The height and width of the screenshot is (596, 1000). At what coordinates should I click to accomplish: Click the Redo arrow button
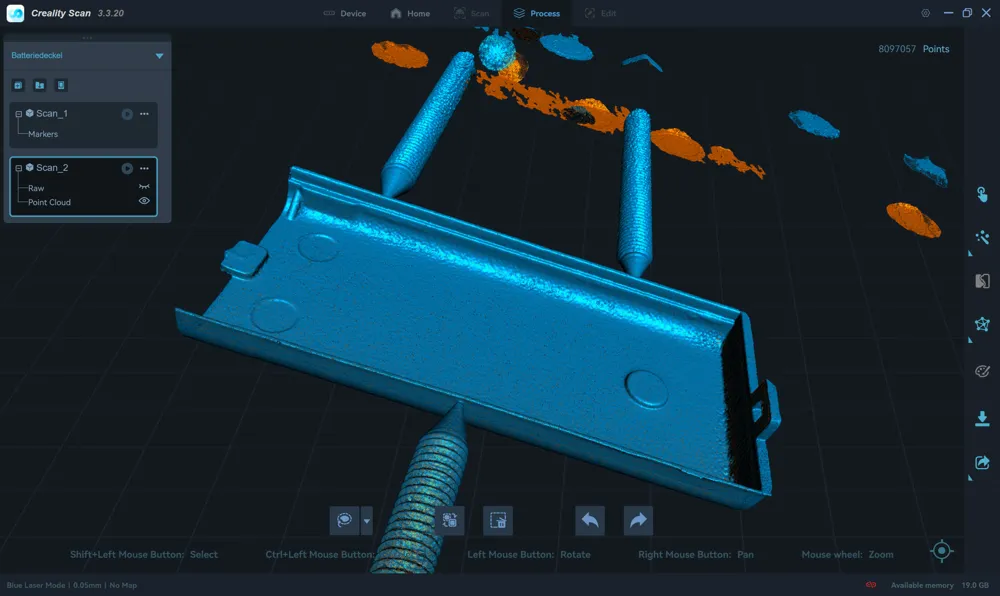[x=637, y=520]
